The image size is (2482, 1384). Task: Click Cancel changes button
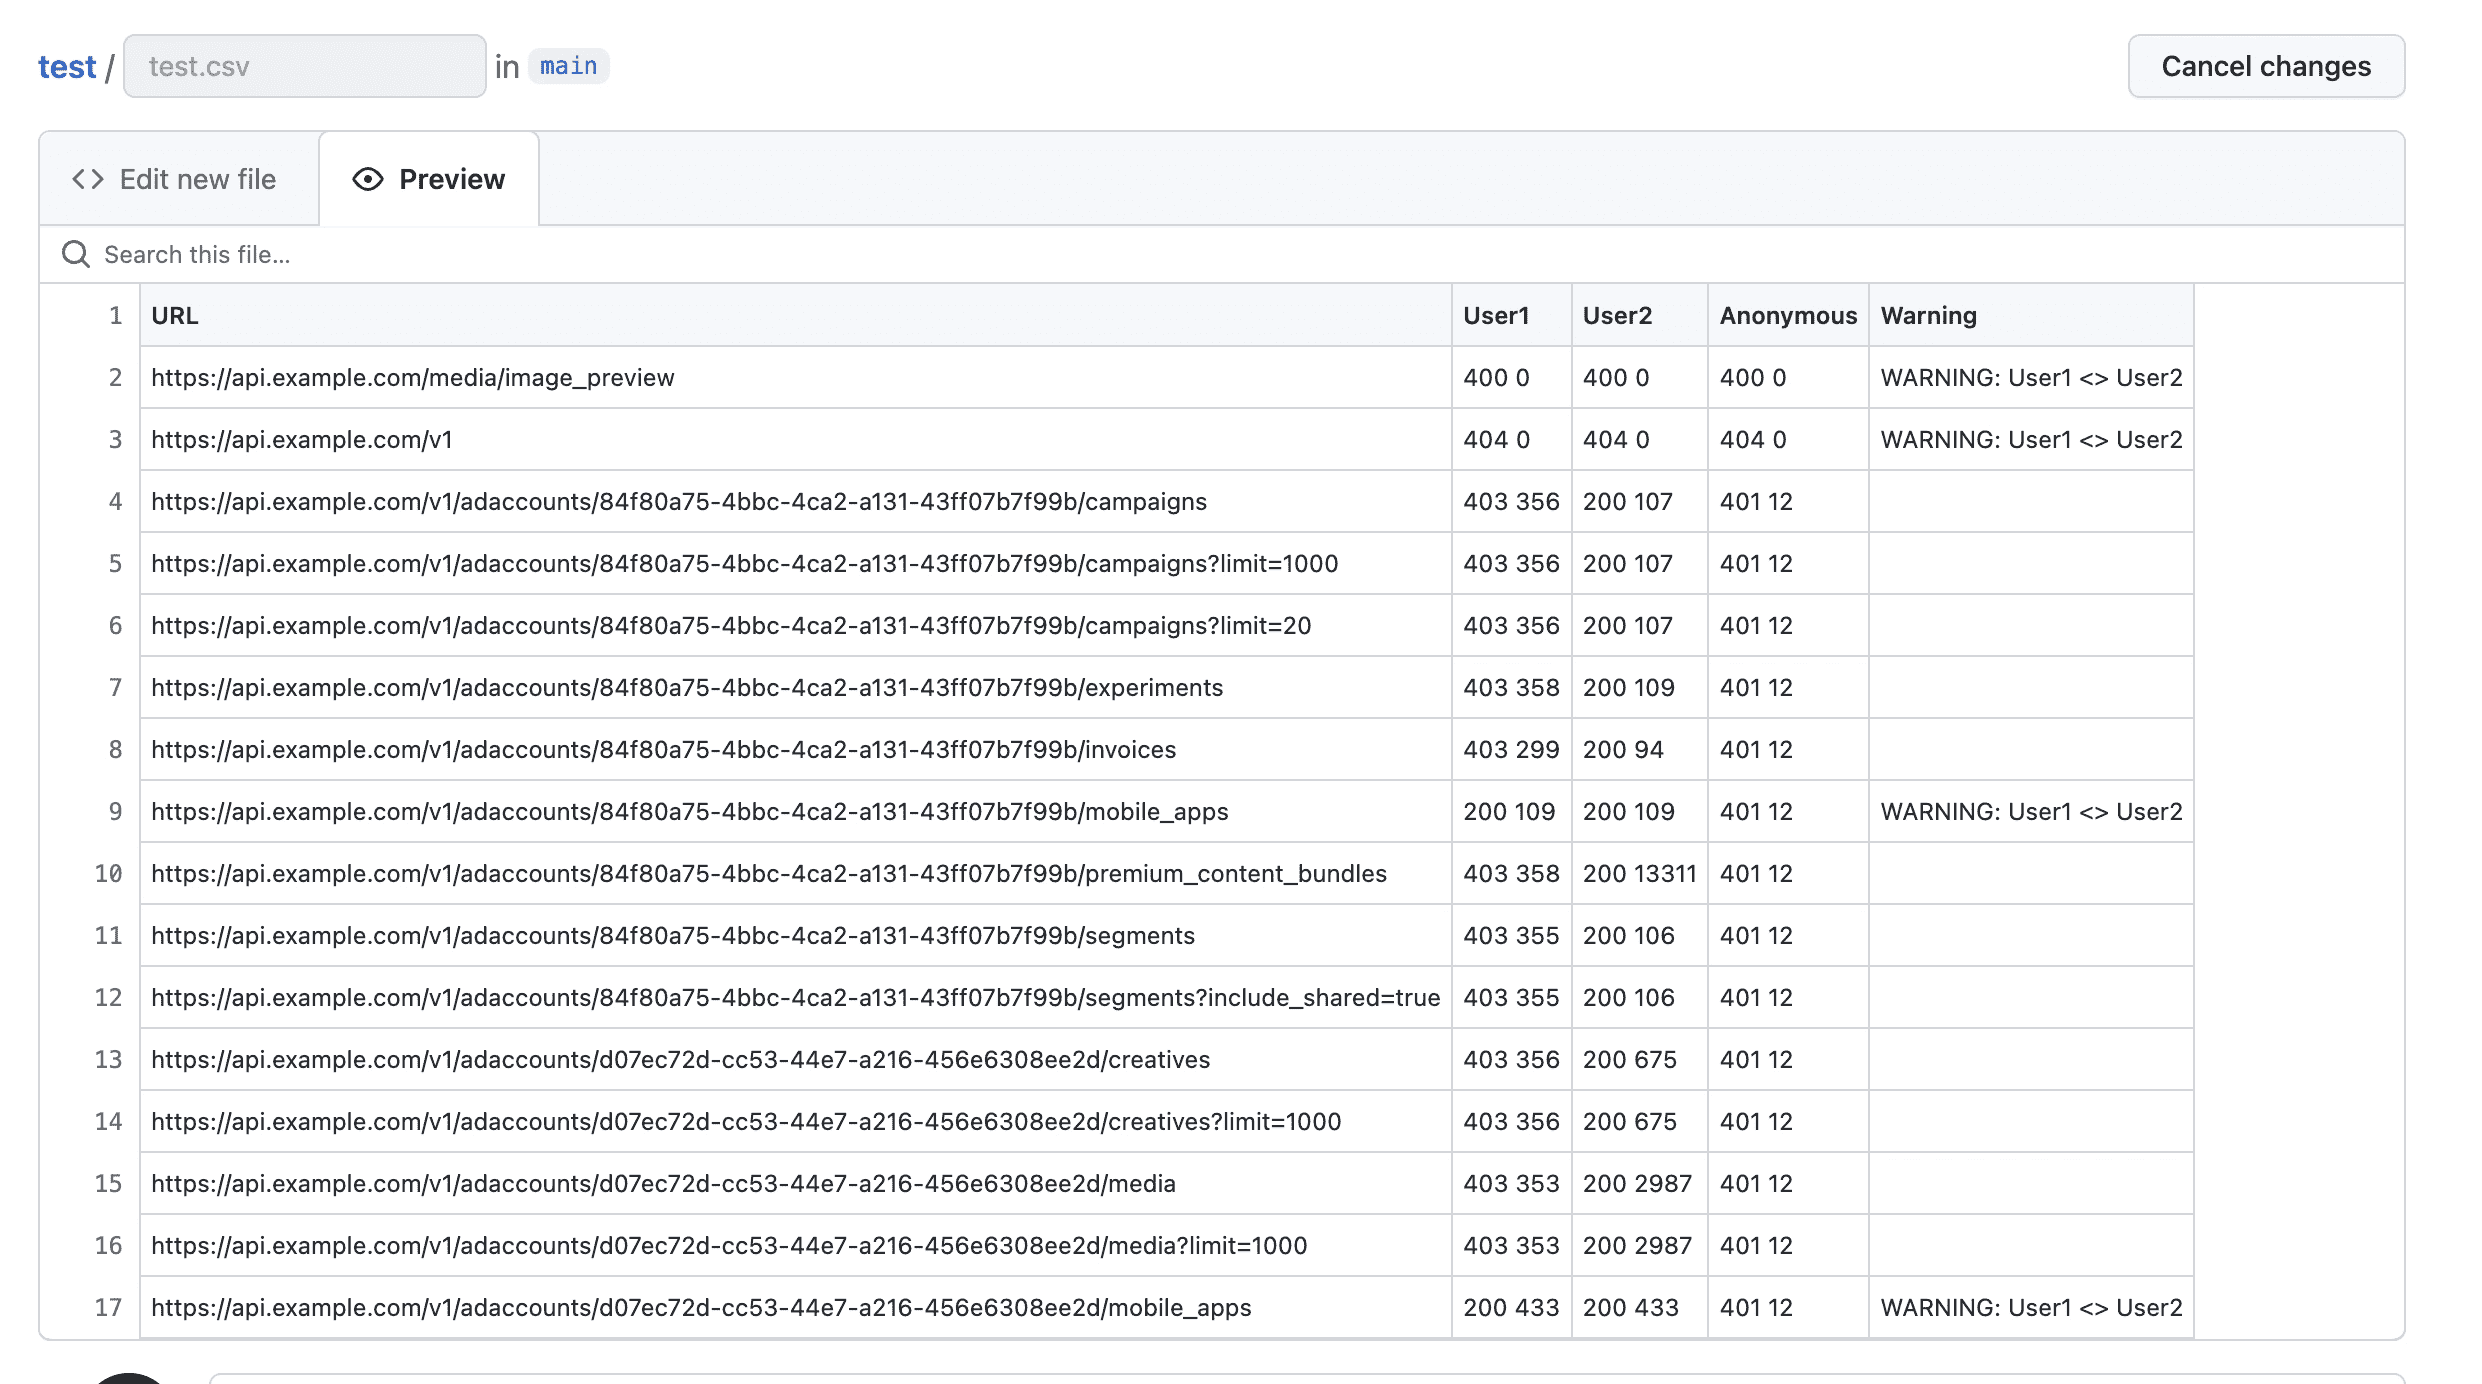pyautogui.click(x=2266, y=66)
